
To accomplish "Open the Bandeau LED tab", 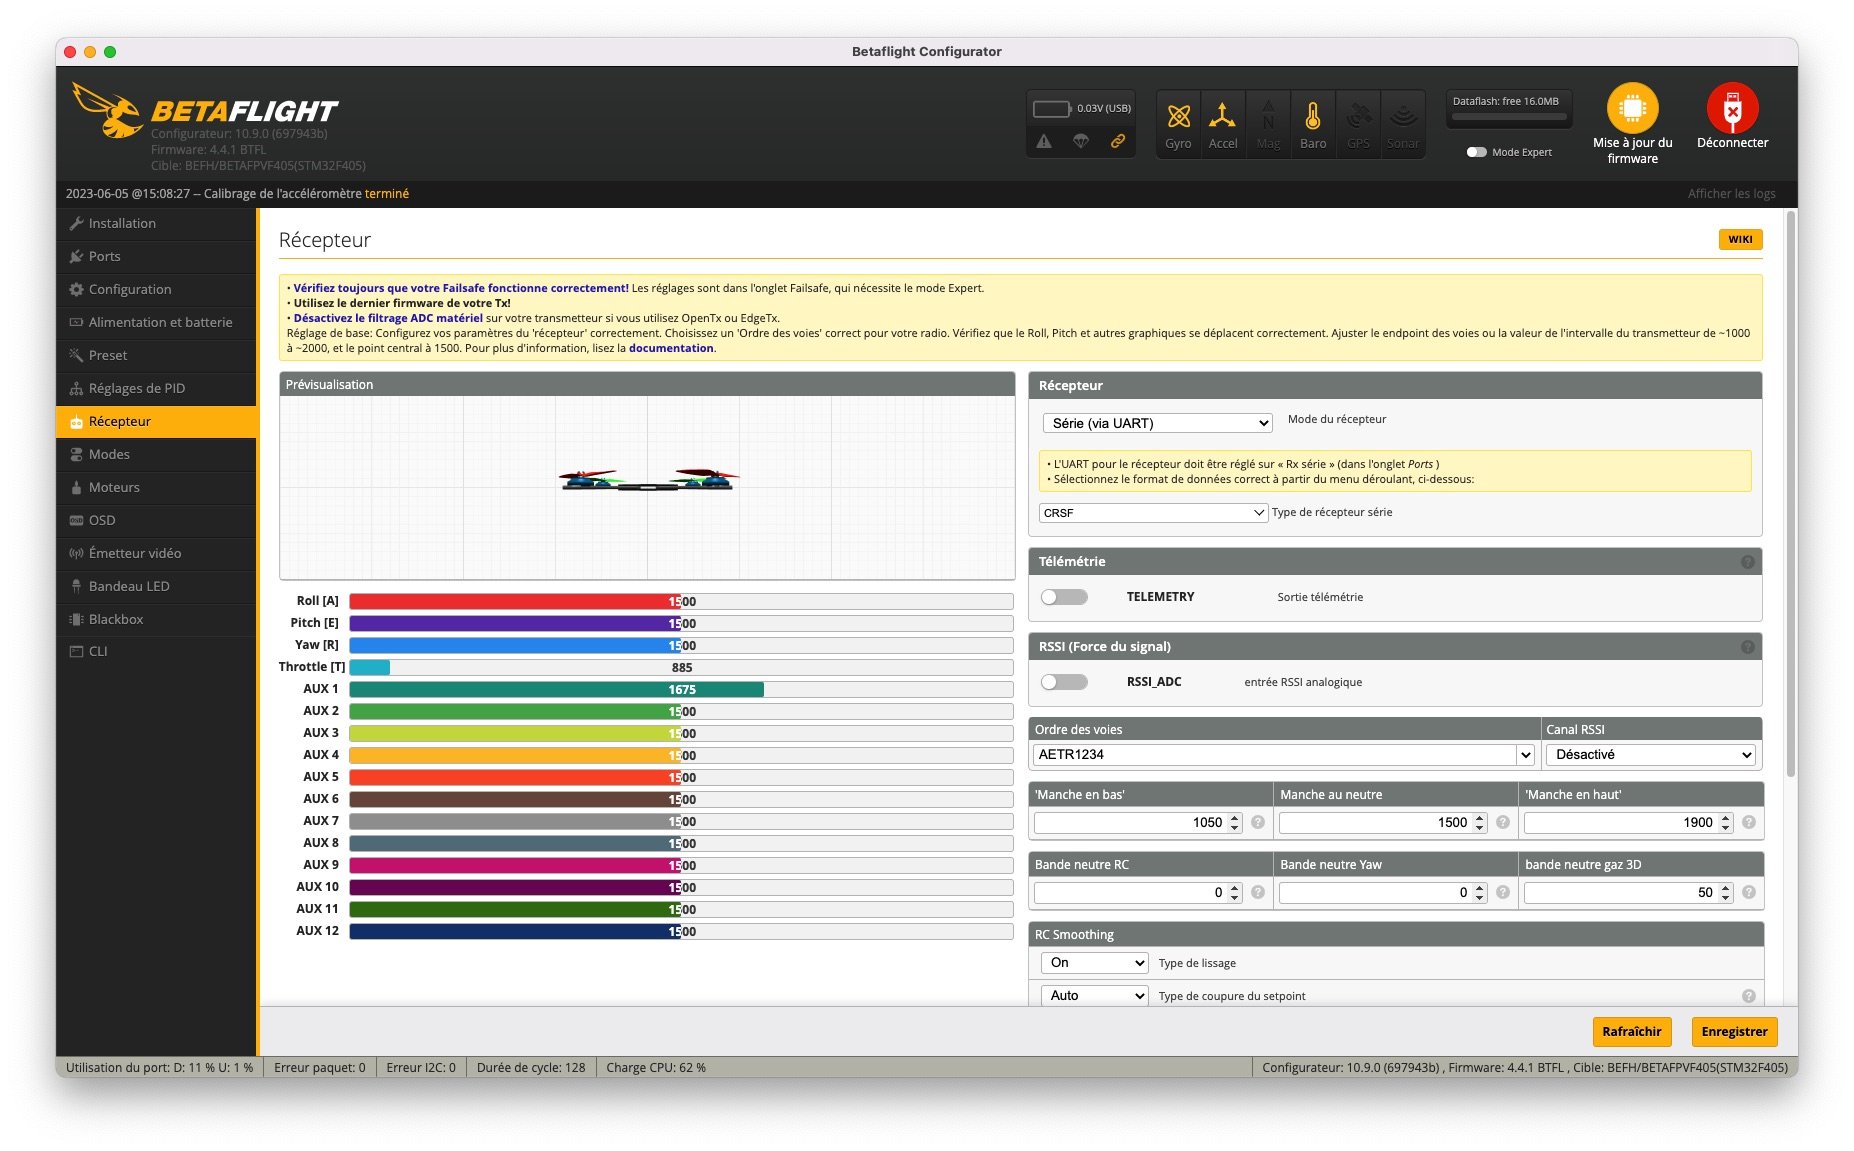I will (x=156, y=587).
